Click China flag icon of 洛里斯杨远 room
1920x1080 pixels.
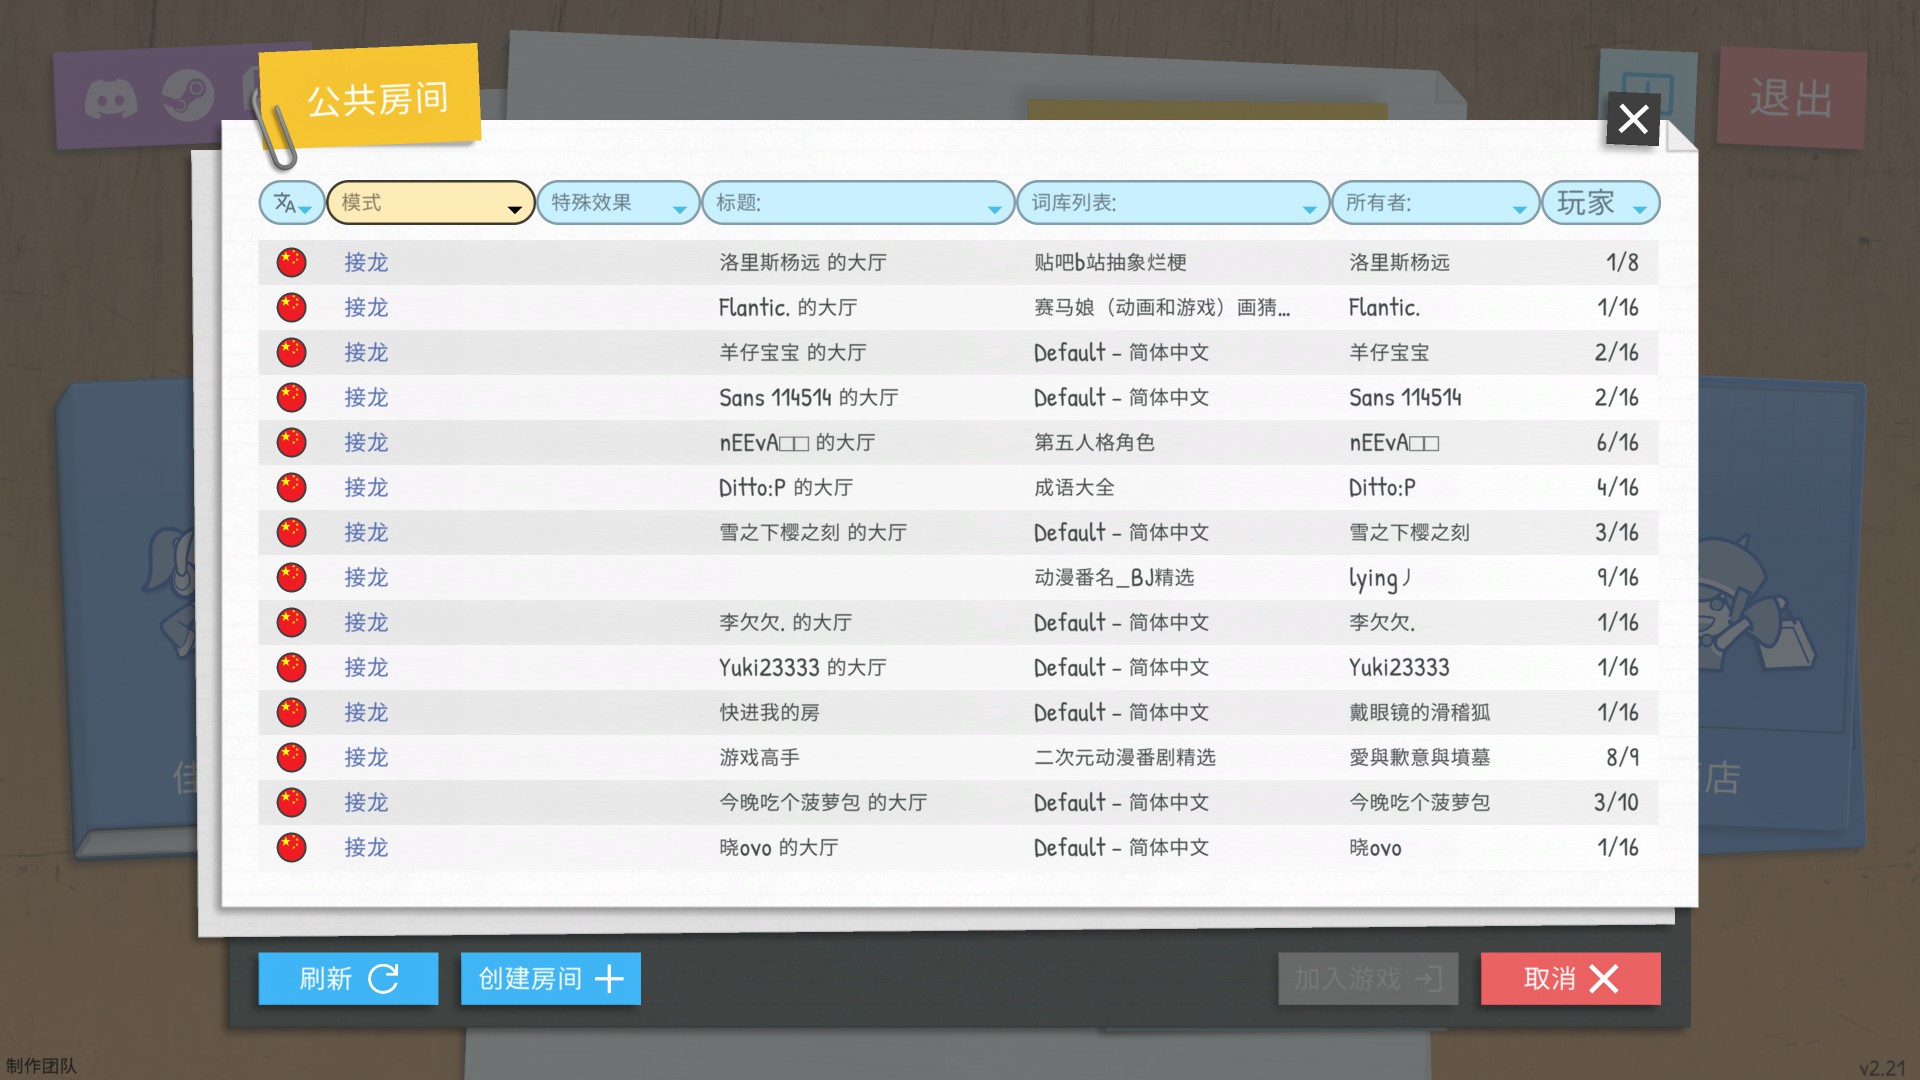tap(291, 262)
